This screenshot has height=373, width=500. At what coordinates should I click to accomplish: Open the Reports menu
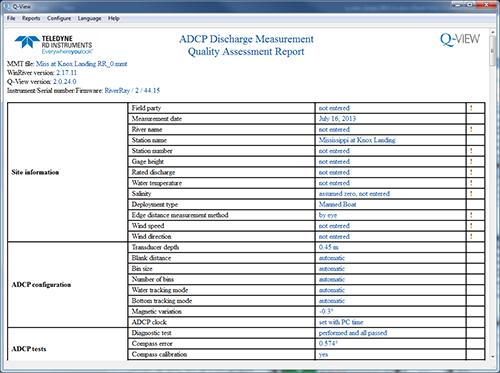coord(31,18)
